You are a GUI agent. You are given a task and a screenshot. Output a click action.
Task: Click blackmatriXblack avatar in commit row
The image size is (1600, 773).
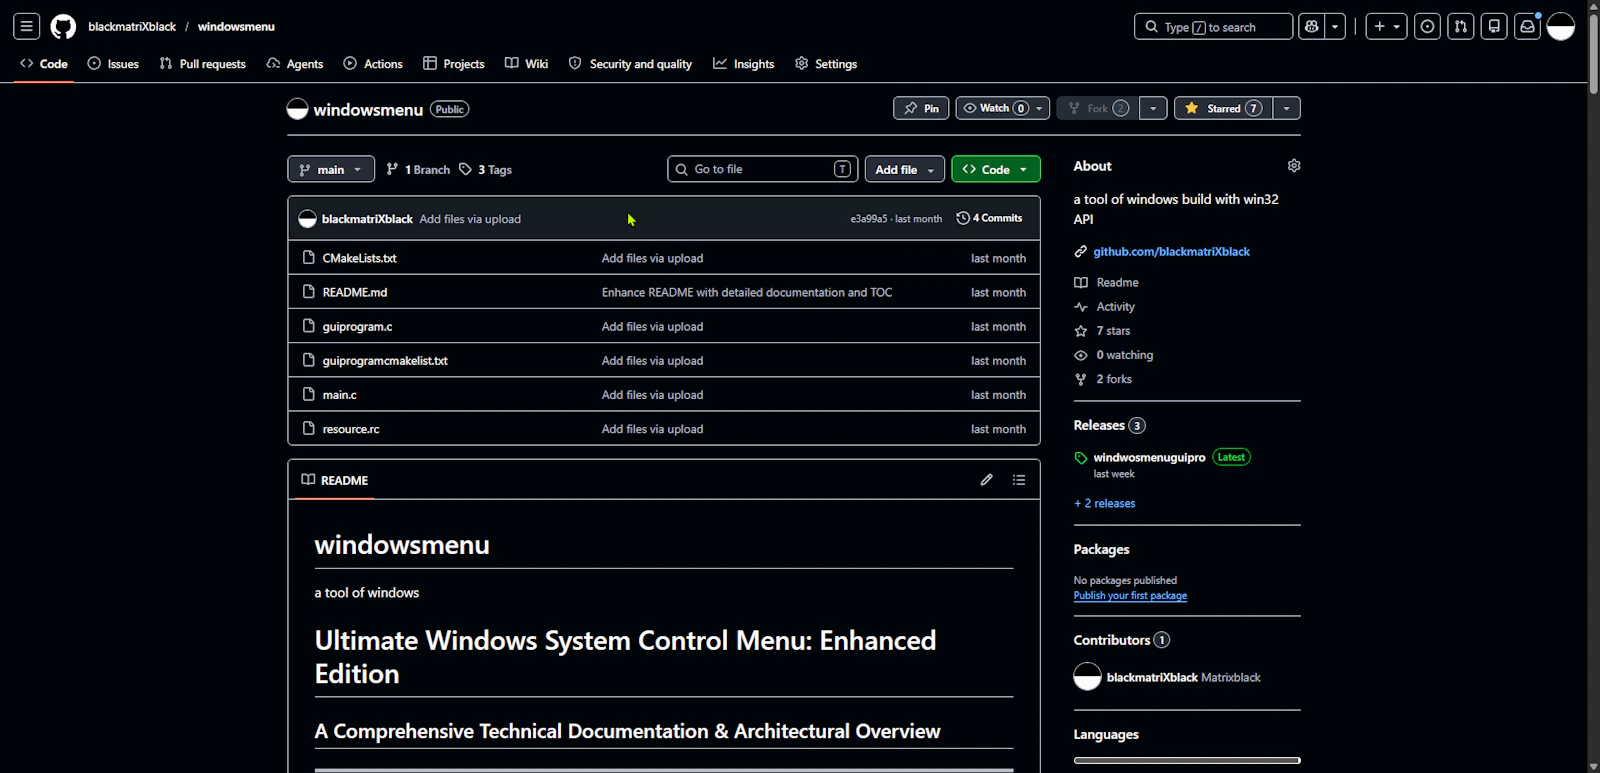pyautogui.click(x=308, y=219)
